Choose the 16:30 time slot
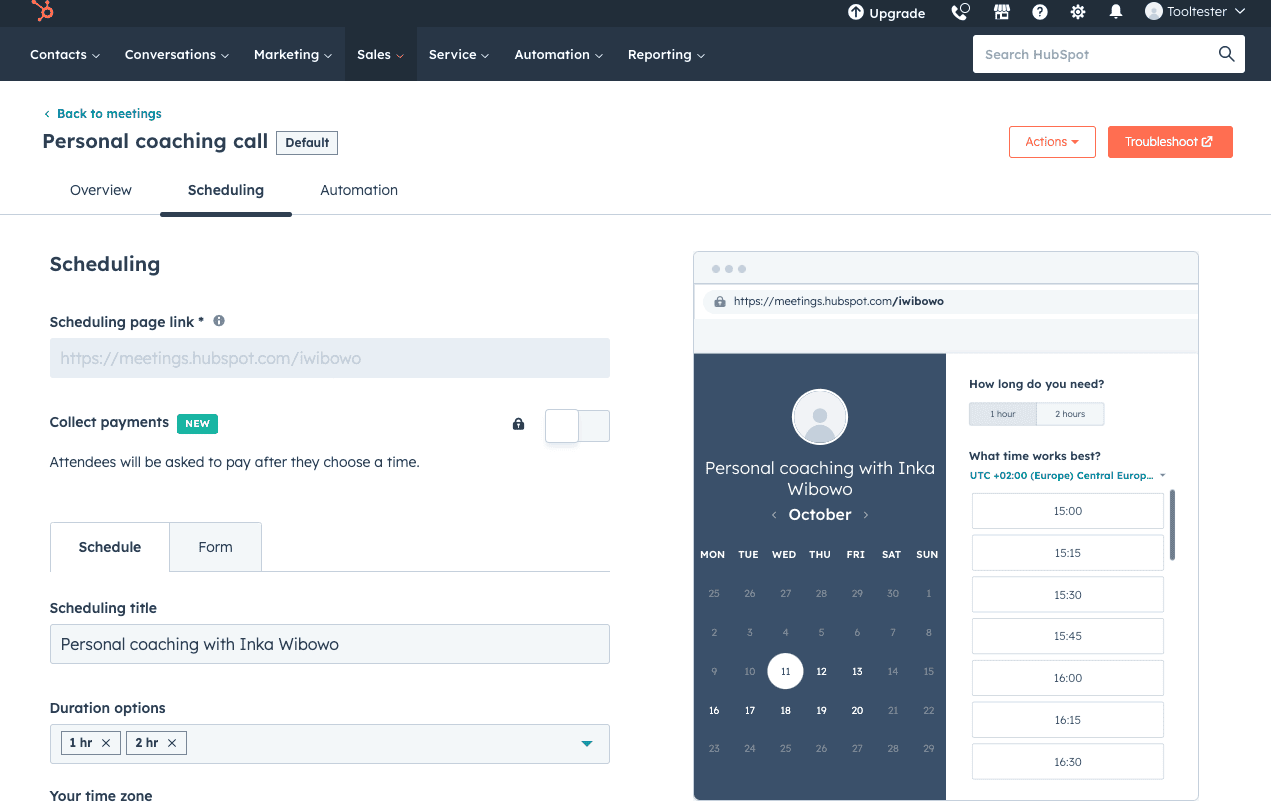The width and height of the screenshot is (1271, 810). click(1068, 762)
